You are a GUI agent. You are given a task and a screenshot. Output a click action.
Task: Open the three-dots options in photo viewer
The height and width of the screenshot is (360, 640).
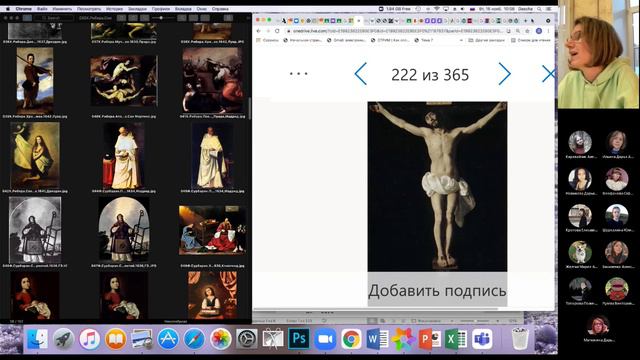click(298, 74)
